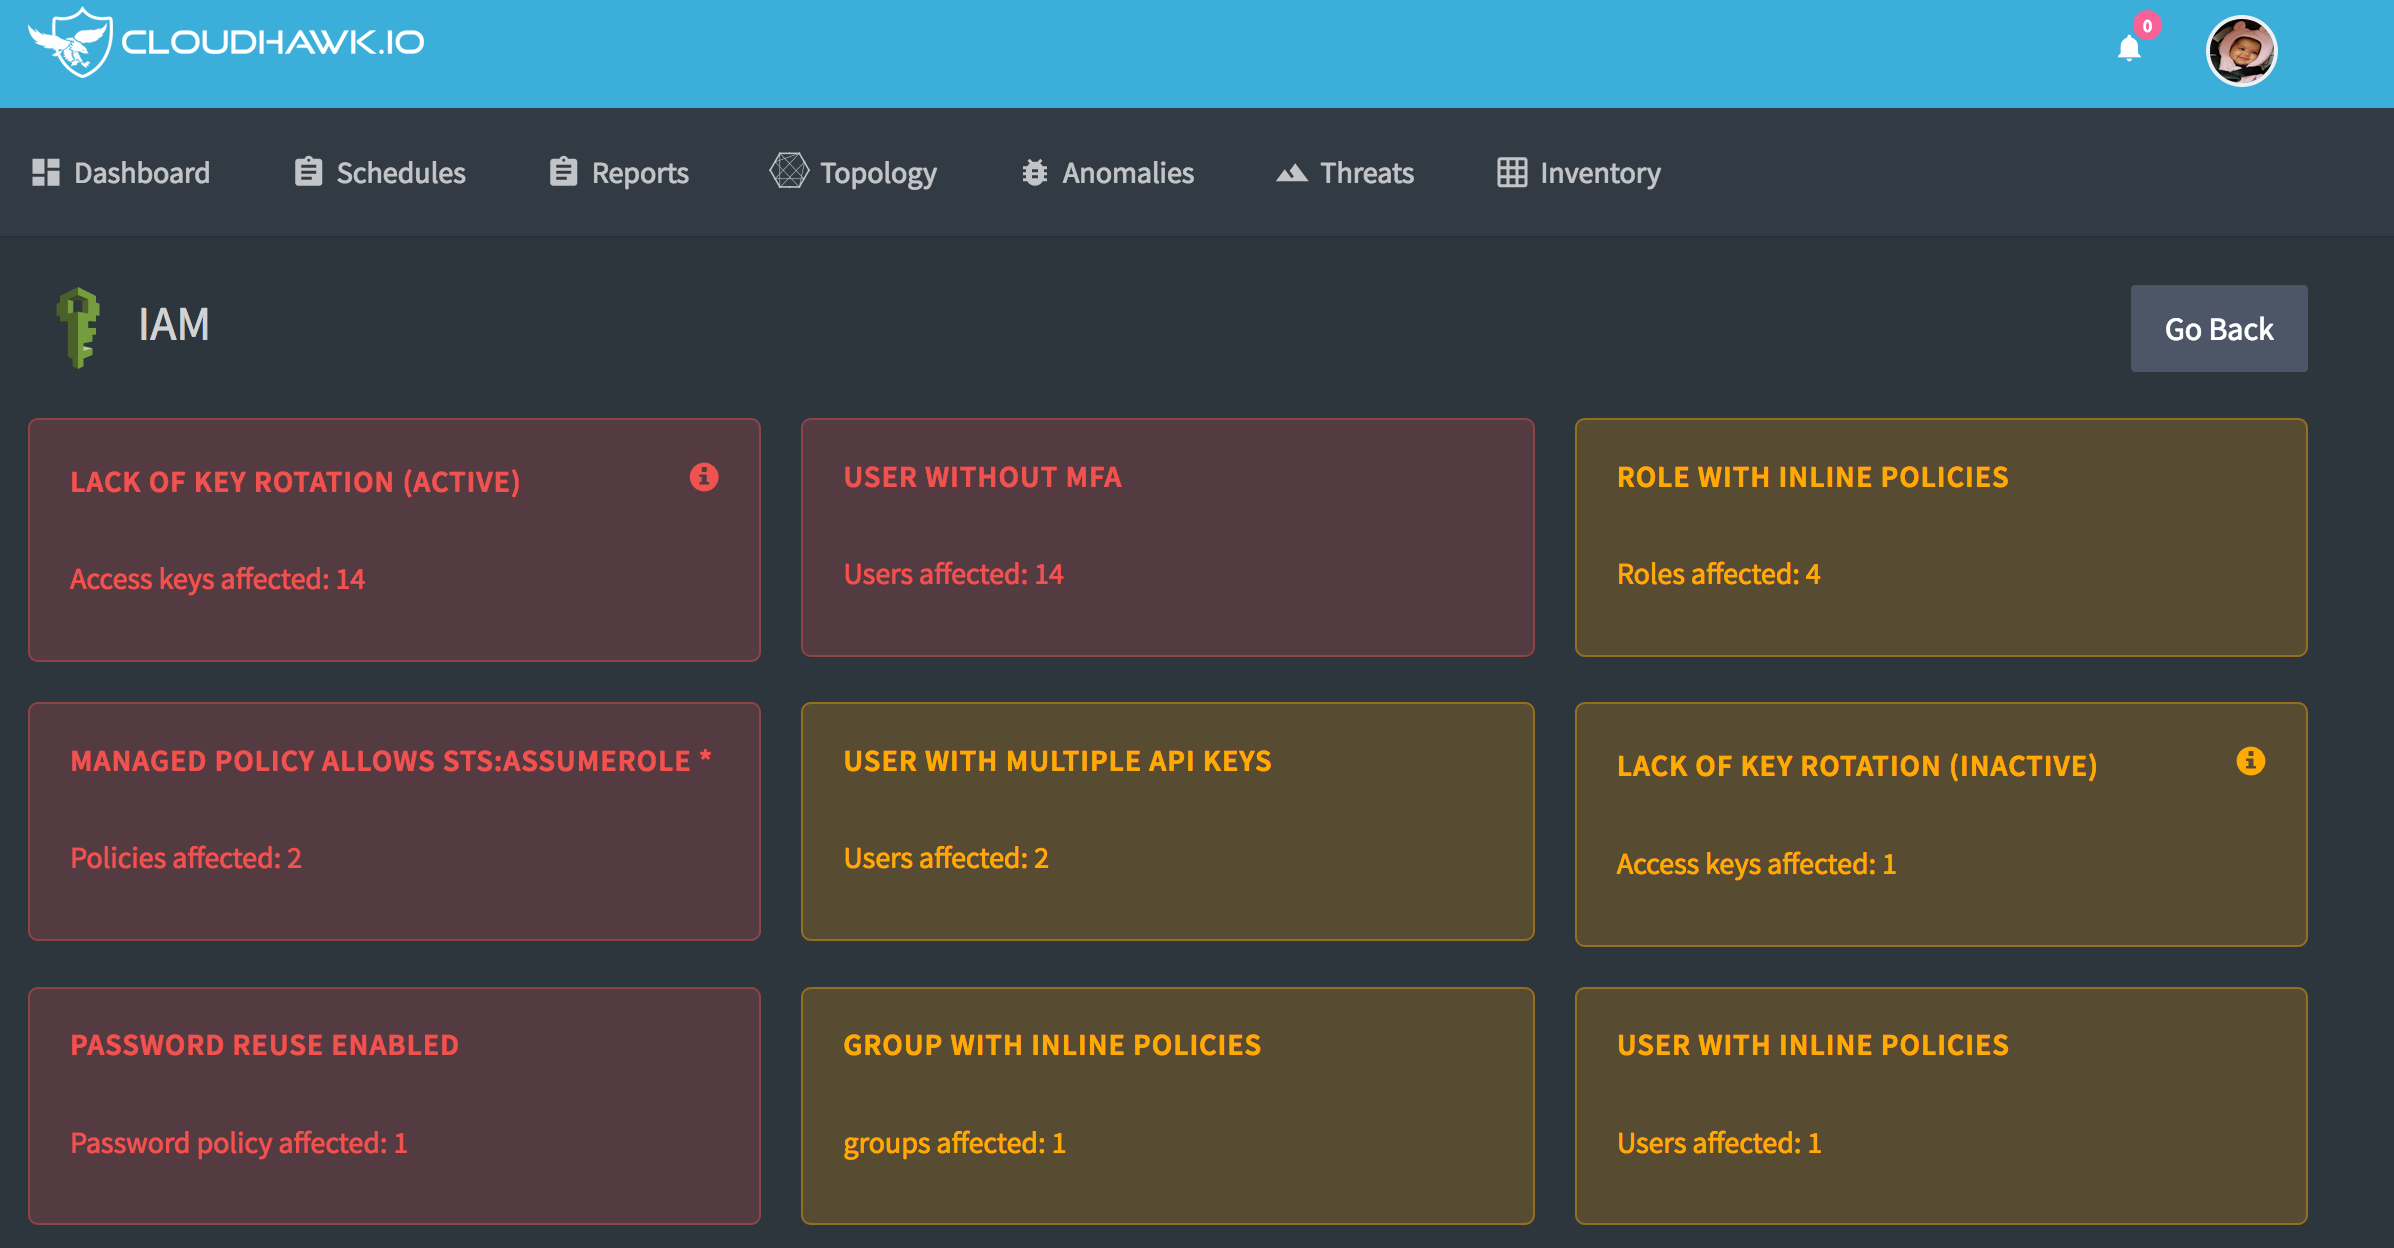Click the notification count badge
2394x1248 pixels.
click(x=2147, y=24)
